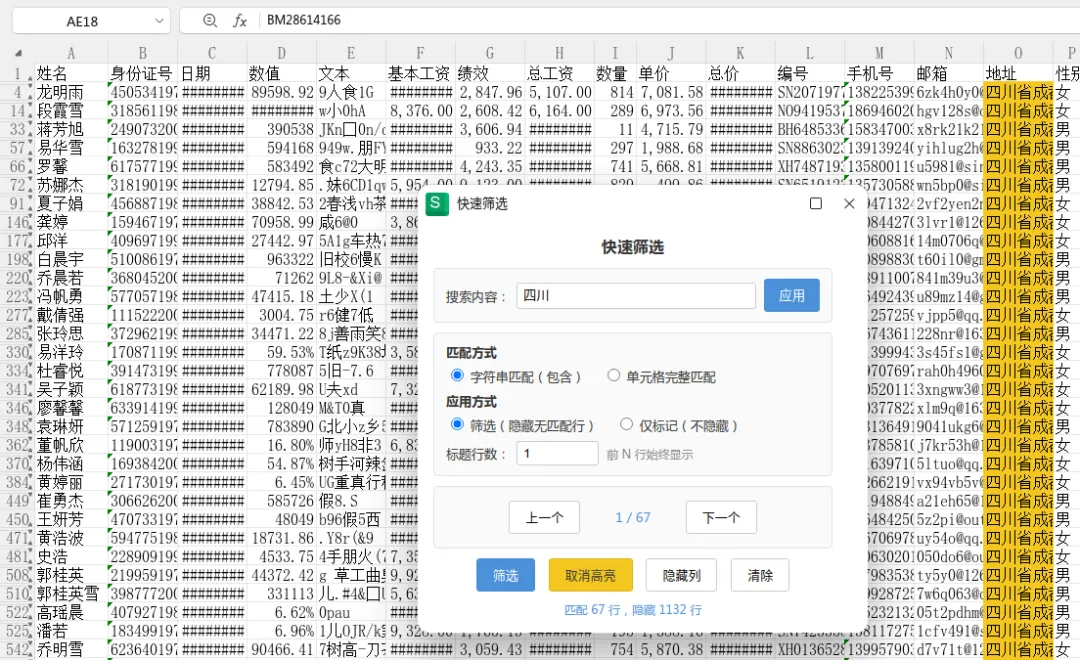Screen dimensions: 1080x660
Task: Click cell with value 390538
Action: [281, 130]
